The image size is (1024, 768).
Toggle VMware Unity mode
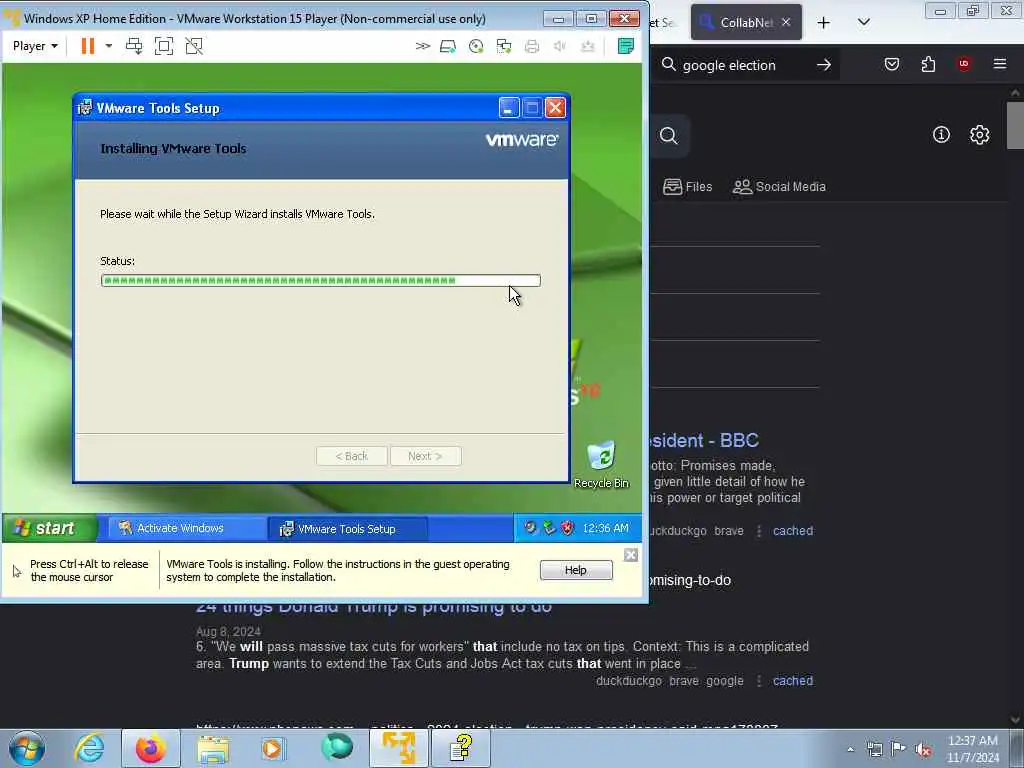tap(194, 46)
